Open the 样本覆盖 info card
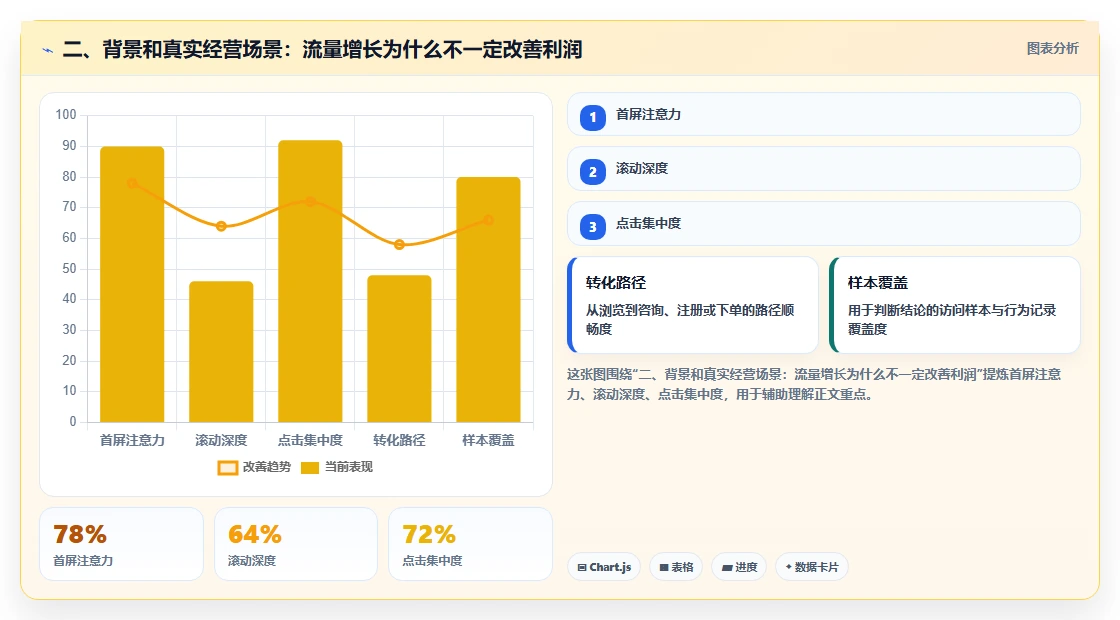 tap(955, 305)
